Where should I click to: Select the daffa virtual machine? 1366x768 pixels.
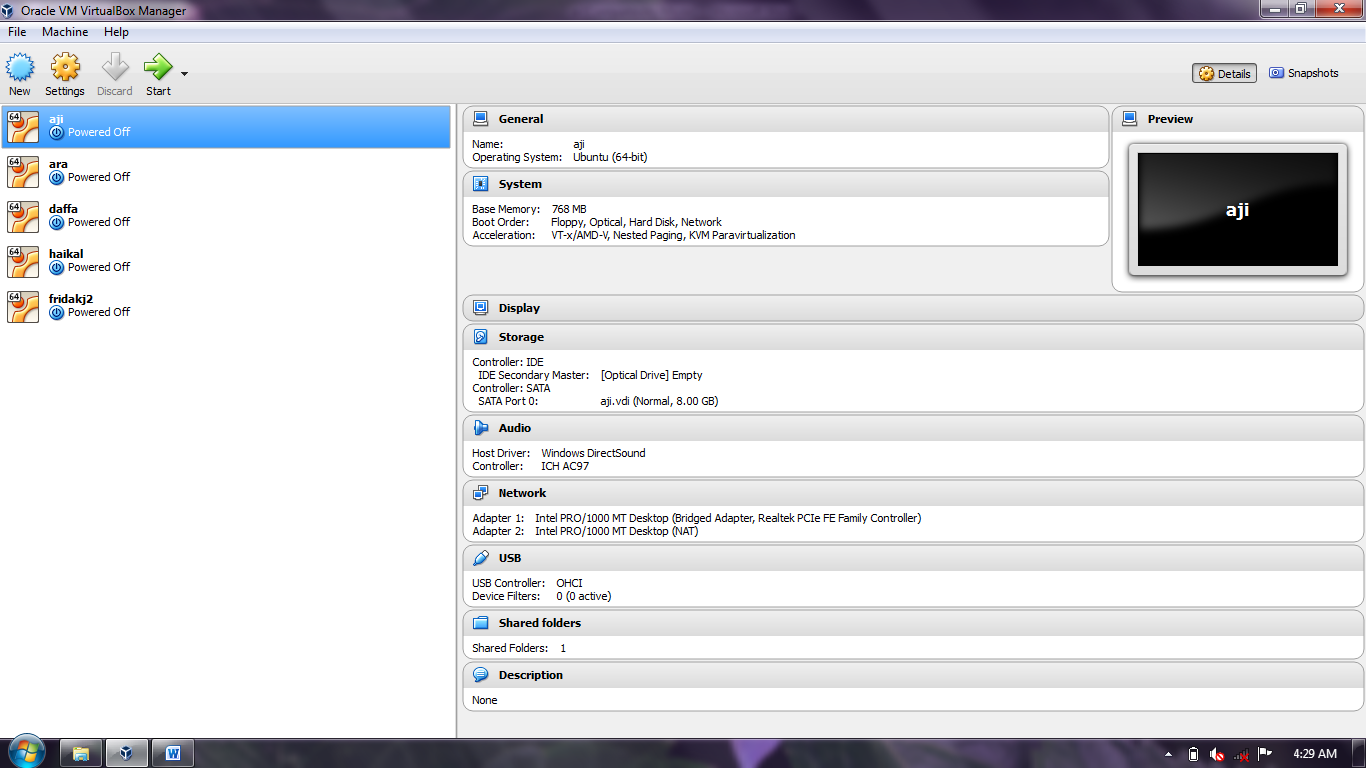226,216
